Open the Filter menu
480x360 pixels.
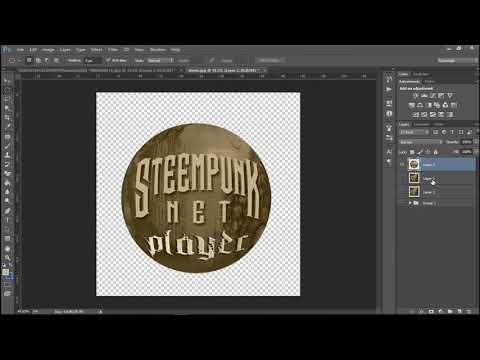[113, 50]
